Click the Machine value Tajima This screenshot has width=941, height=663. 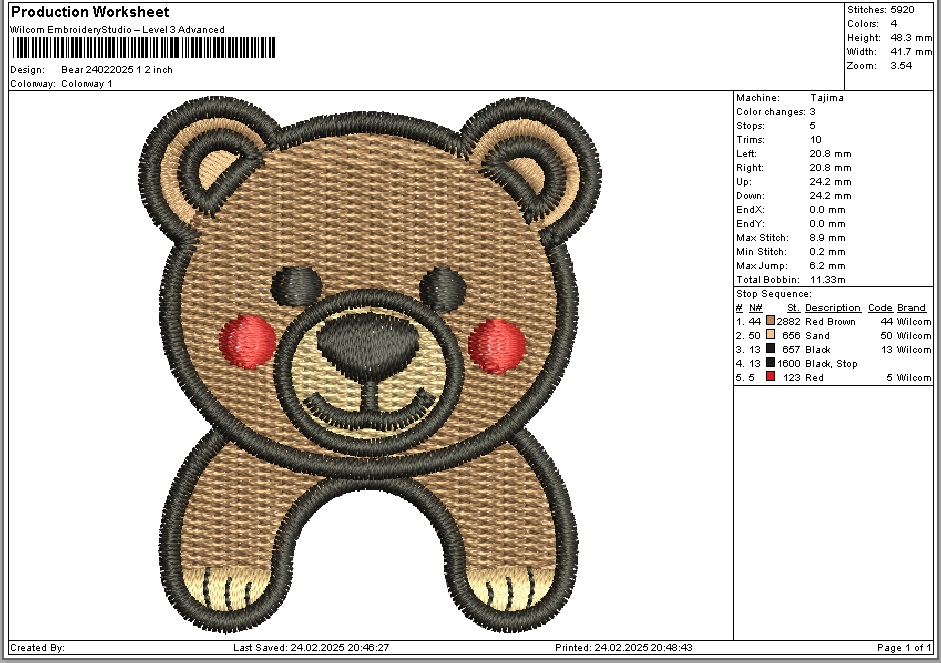click(x=826, y=98)
